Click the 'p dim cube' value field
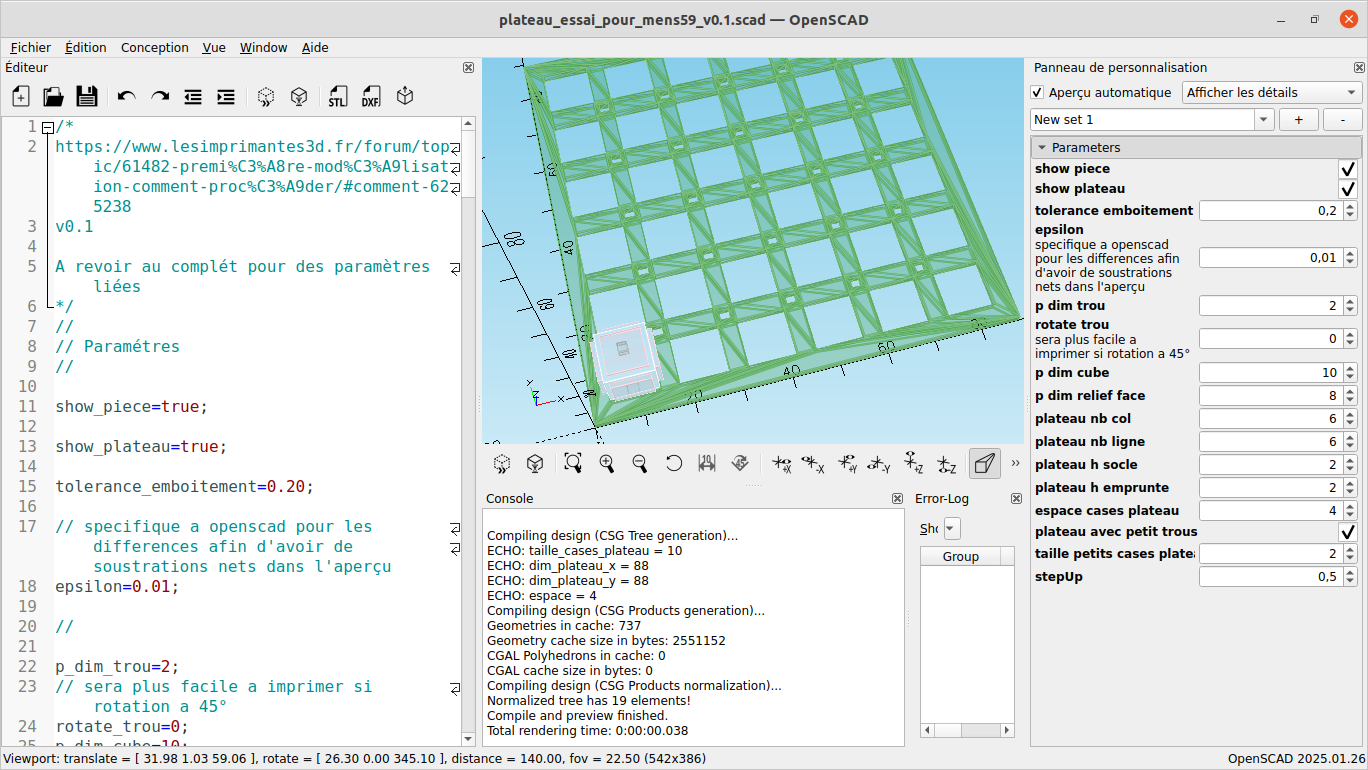Screen dimensions: 1368x770 click(1269, 373)
